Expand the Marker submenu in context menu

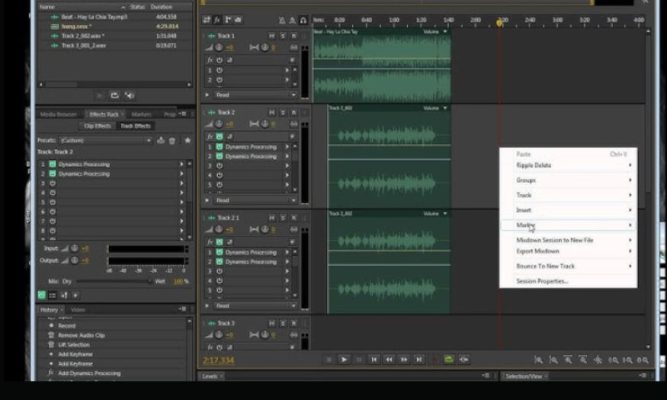tap(566, 225)
